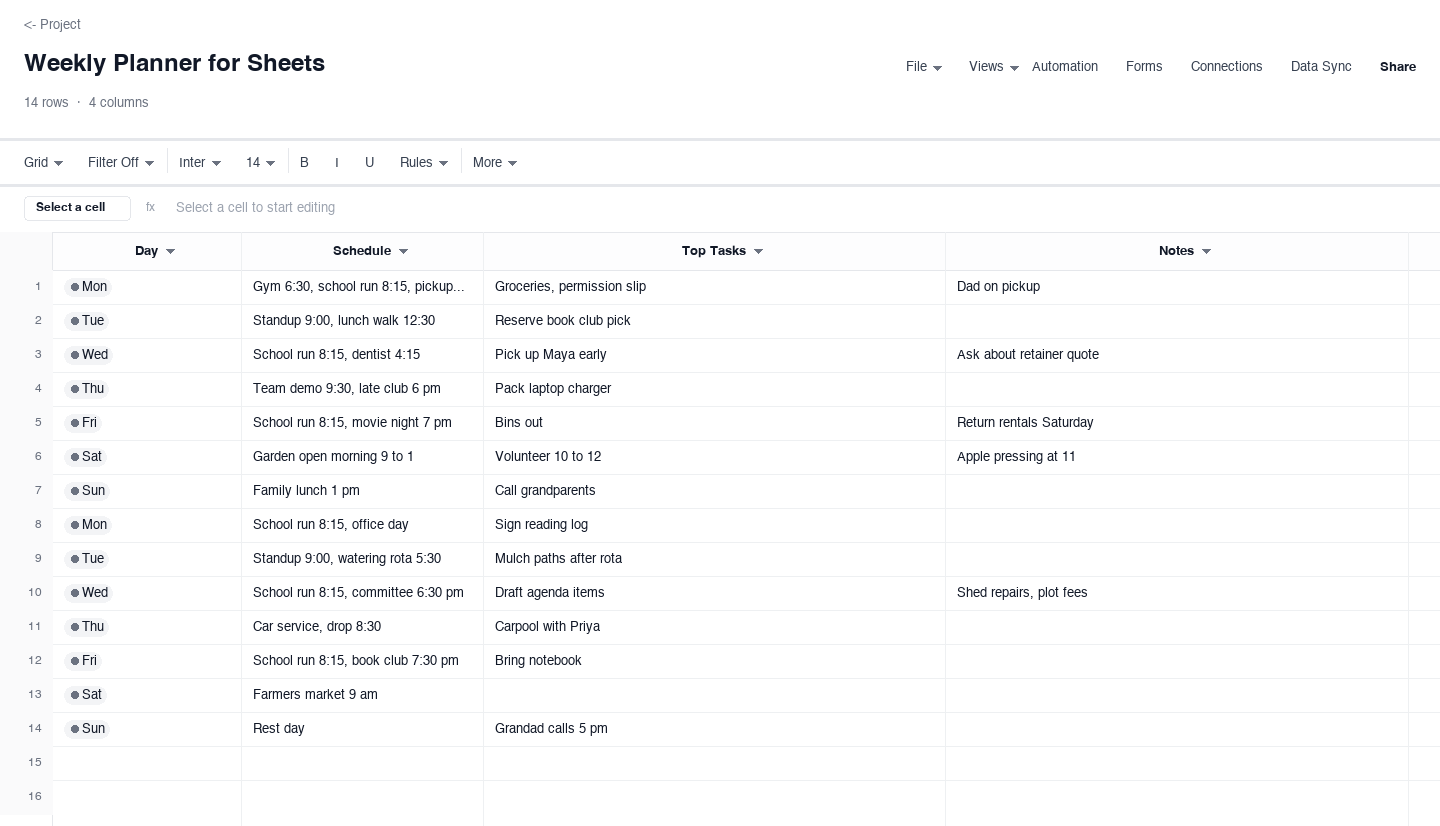Select cell 'Ask about retainer quote'
The width and height of the screenshot is (1440, 826).
pos(1177,355)
